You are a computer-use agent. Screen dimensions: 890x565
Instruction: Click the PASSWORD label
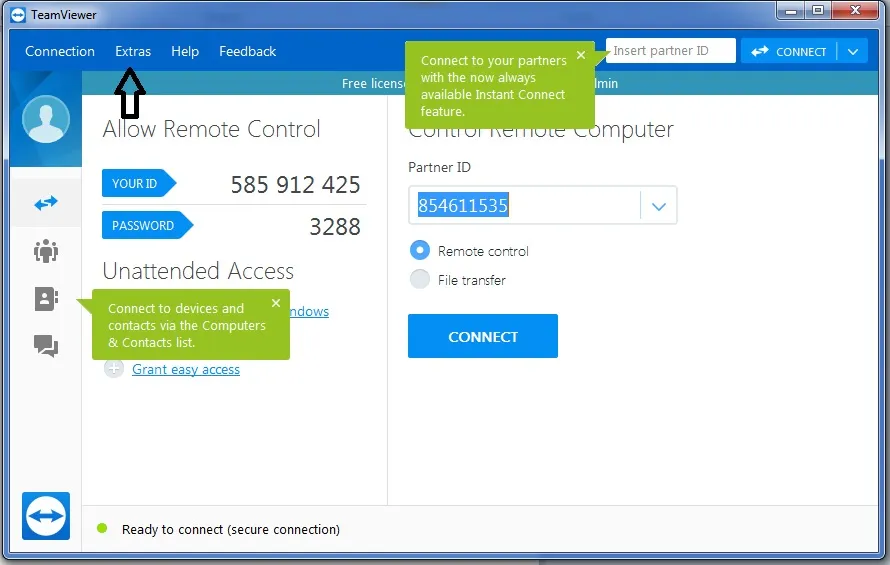tap(147, 225)
